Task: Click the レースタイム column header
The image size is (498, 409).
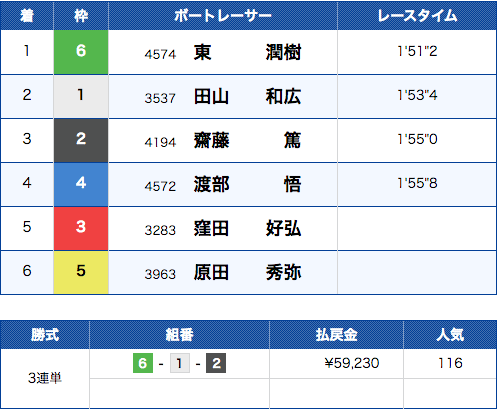Action: click(x=417, y=16)
